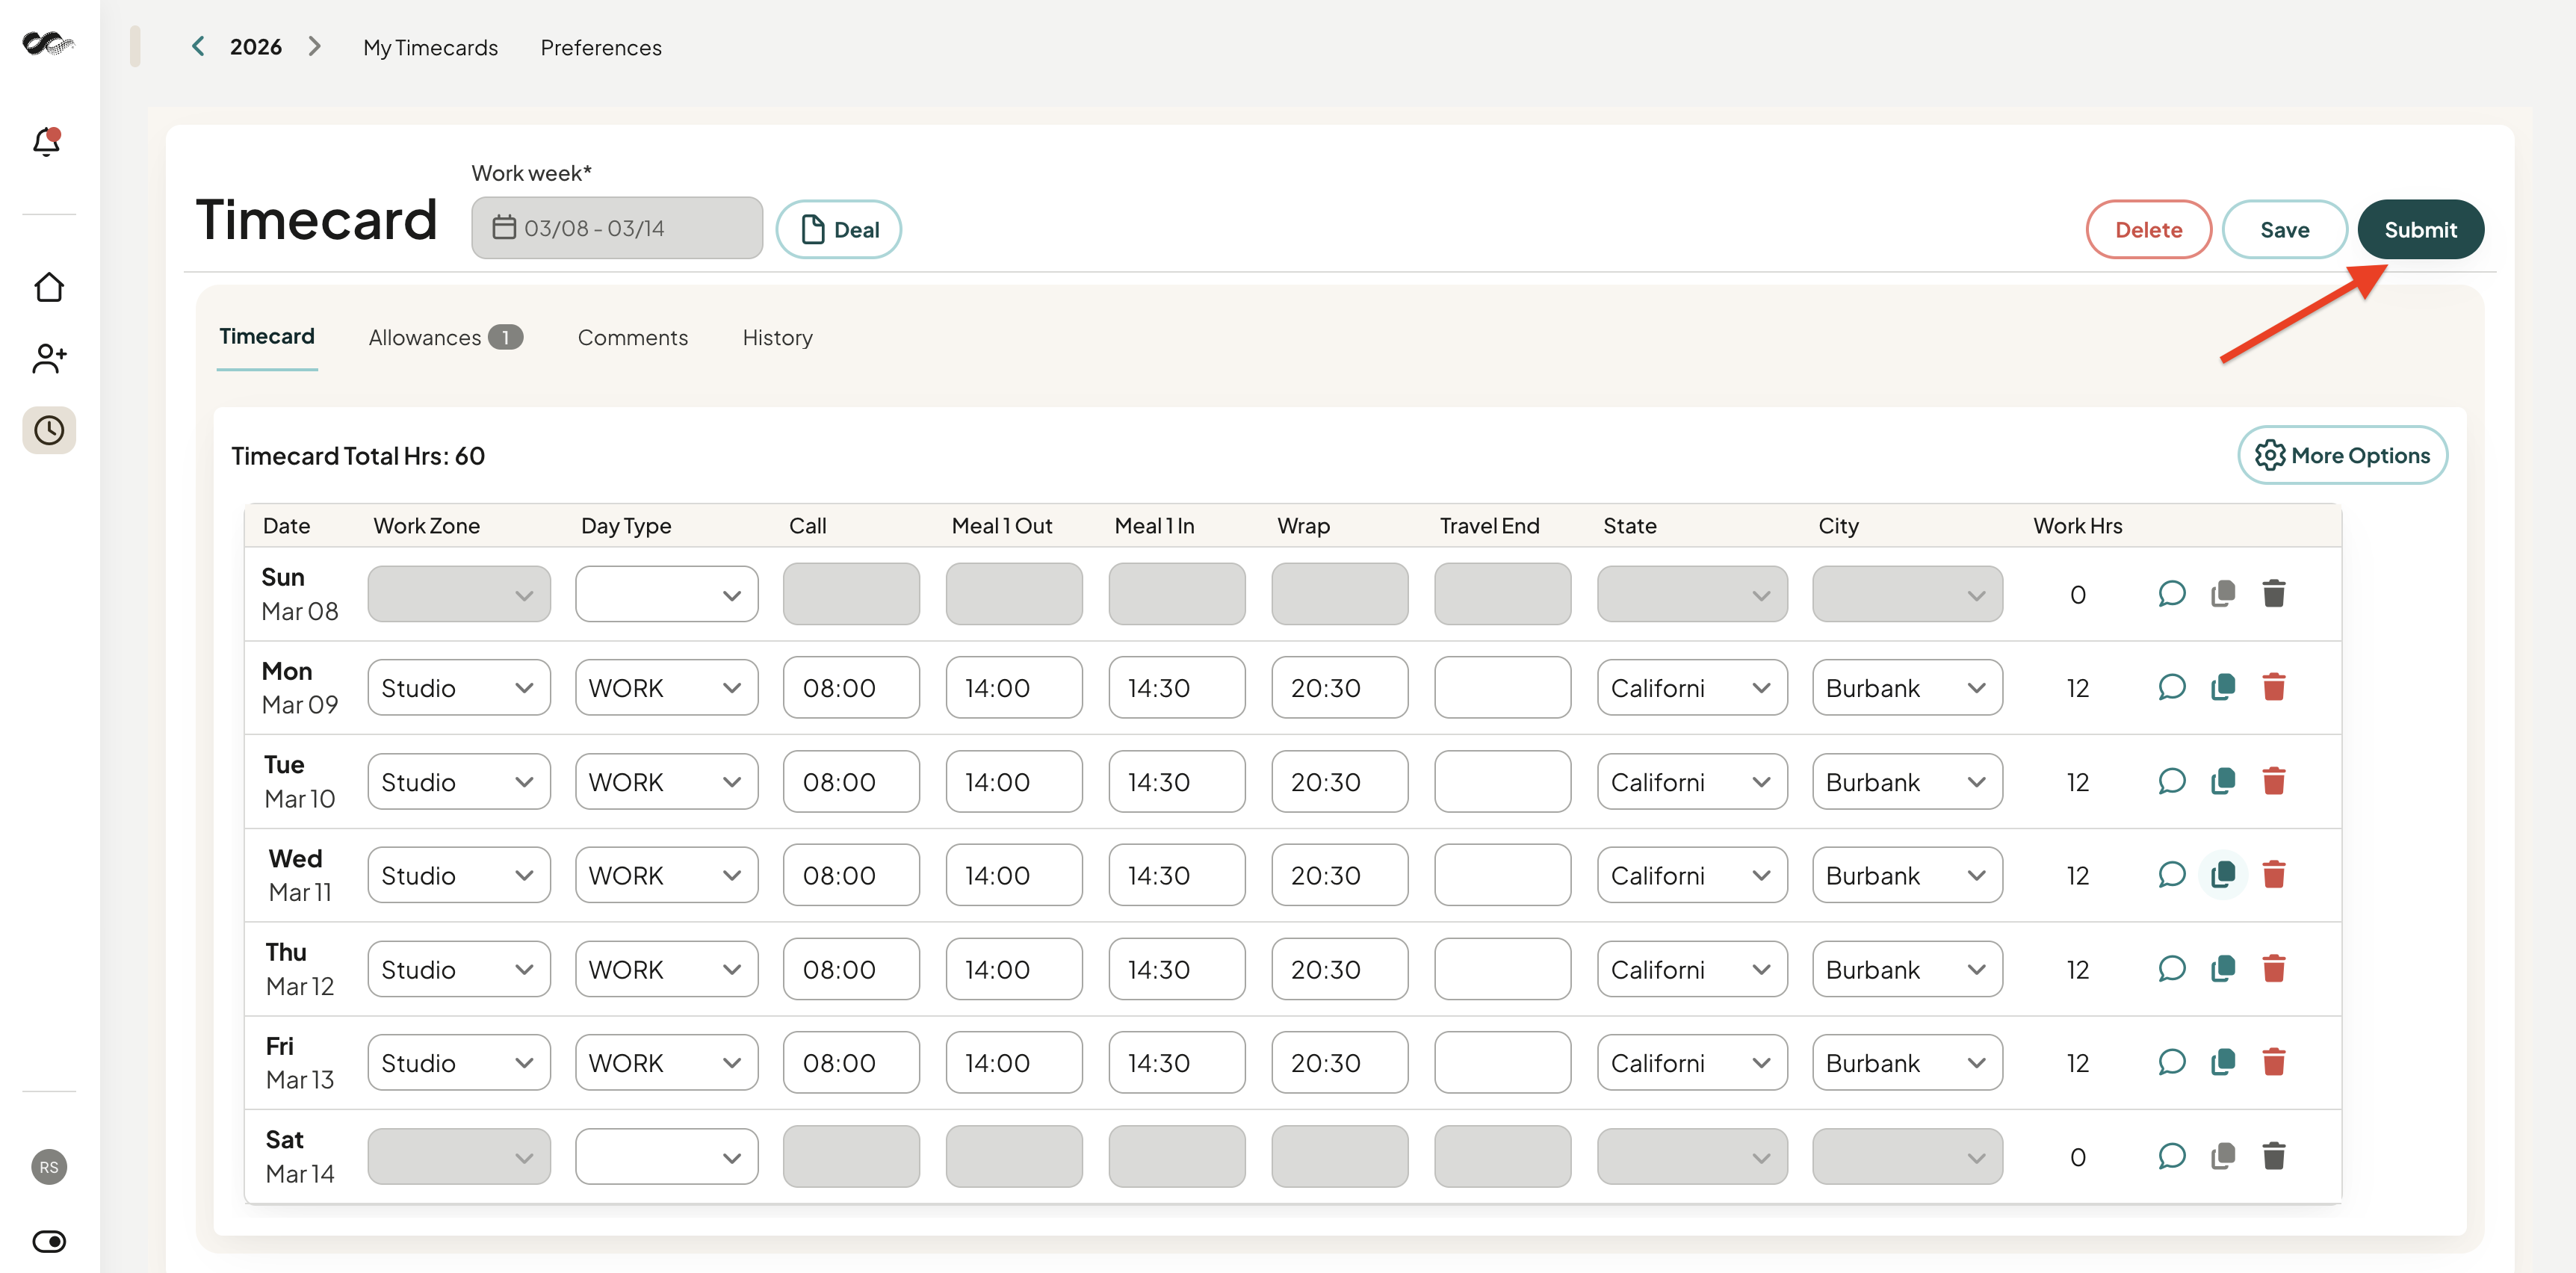Open Work Zone dropdown for Fri Mar 13
The width and height of the screenshot is (2576, 1273).
(459, 1063)
